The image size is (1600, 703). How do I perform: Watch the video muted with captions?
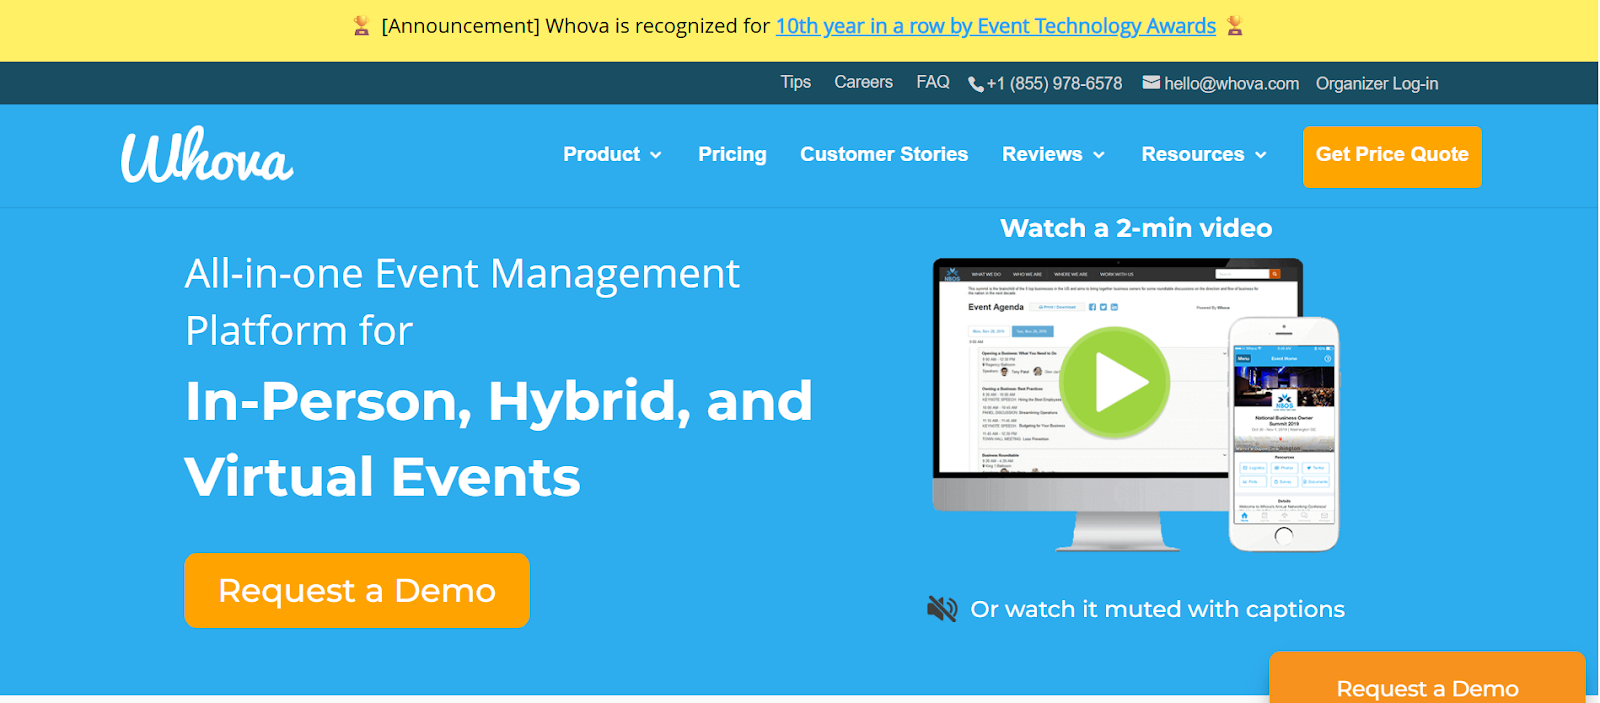(x=1157, y=609)
